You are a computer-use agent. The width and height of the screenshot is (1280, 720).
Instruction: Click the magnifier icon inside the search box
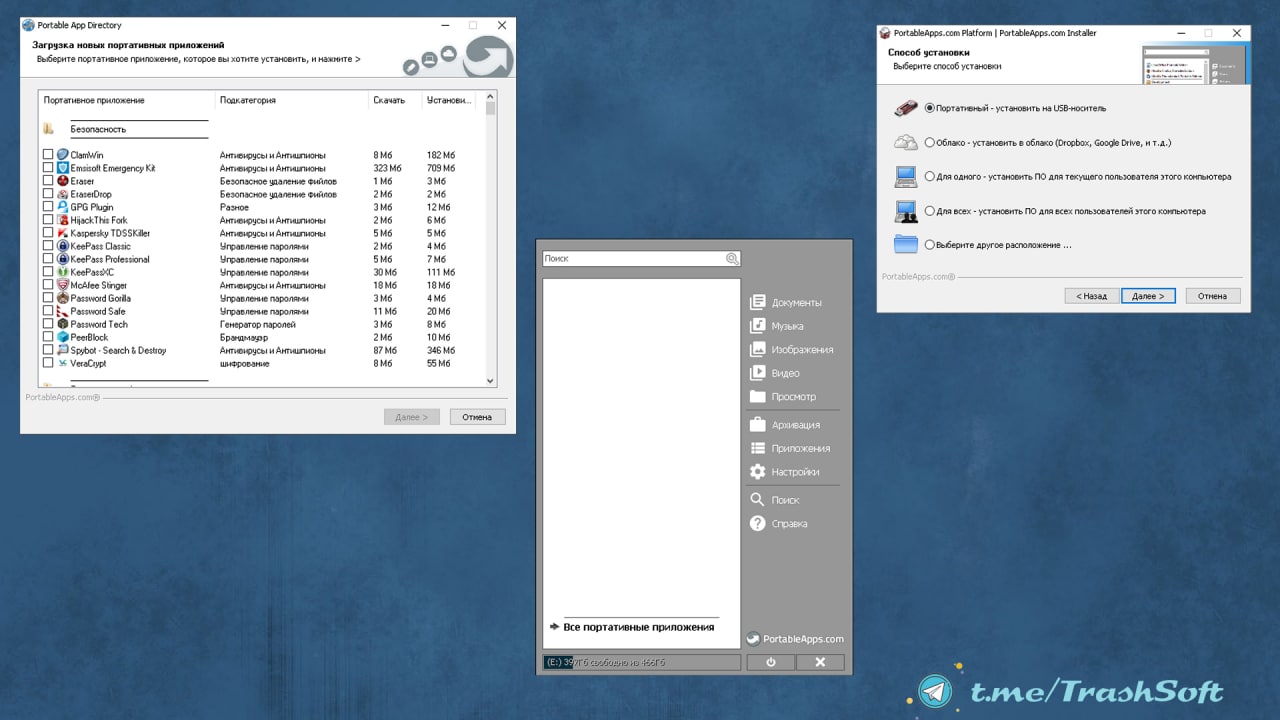732,258
